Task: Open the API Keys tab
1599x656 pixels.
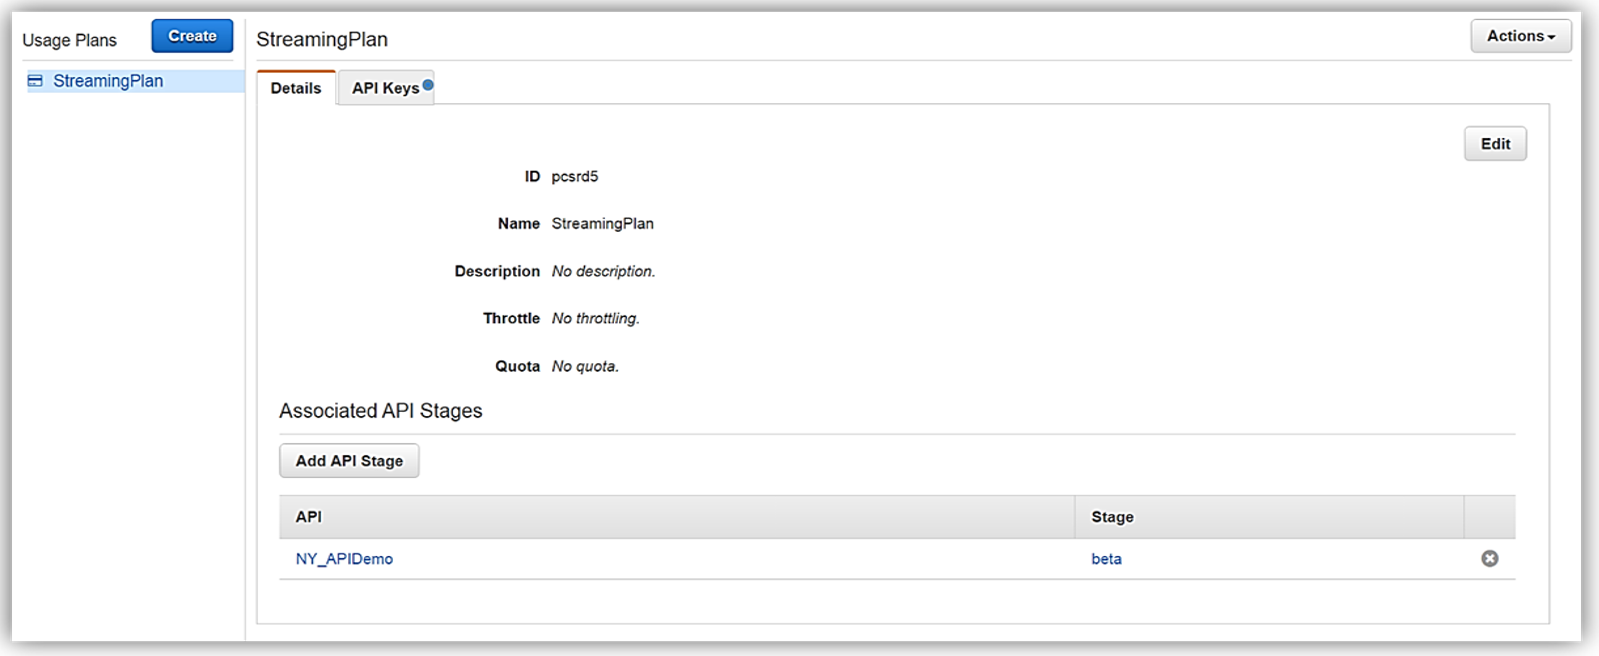Action: pyautogui.click(x=385, y=88)
